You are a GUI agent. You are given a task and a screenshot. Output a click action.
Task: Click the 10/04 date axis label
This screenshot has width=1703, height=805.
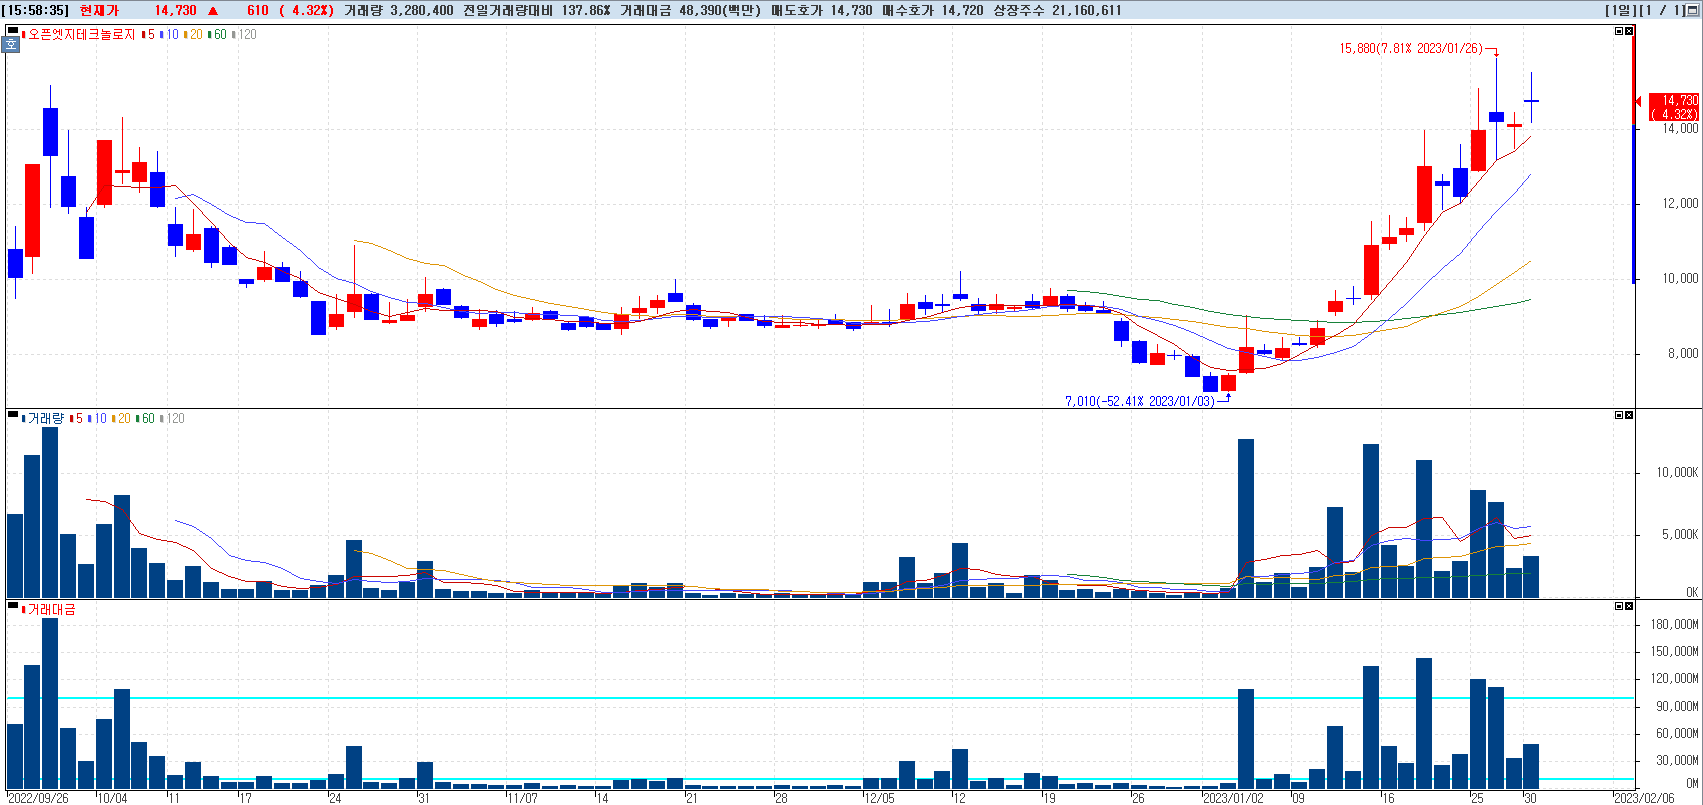112,798
